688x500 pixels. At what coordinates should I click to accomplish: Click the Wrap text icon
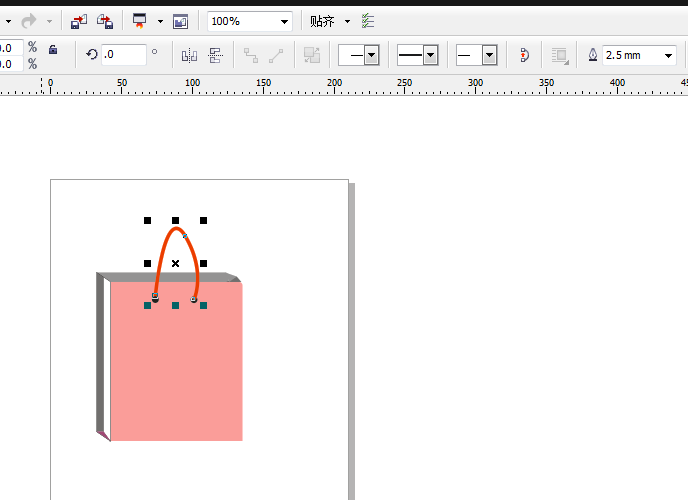point(560,56)
